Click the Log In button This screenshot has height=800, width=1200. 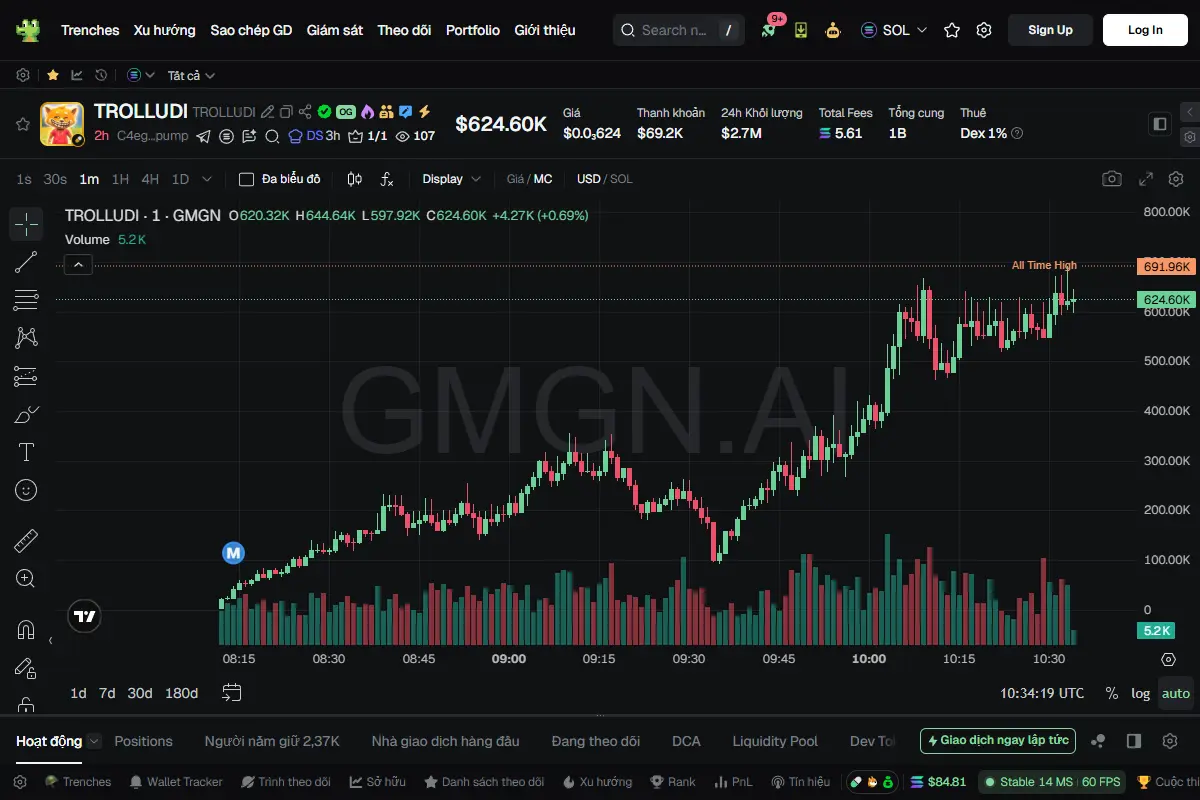1145,30
